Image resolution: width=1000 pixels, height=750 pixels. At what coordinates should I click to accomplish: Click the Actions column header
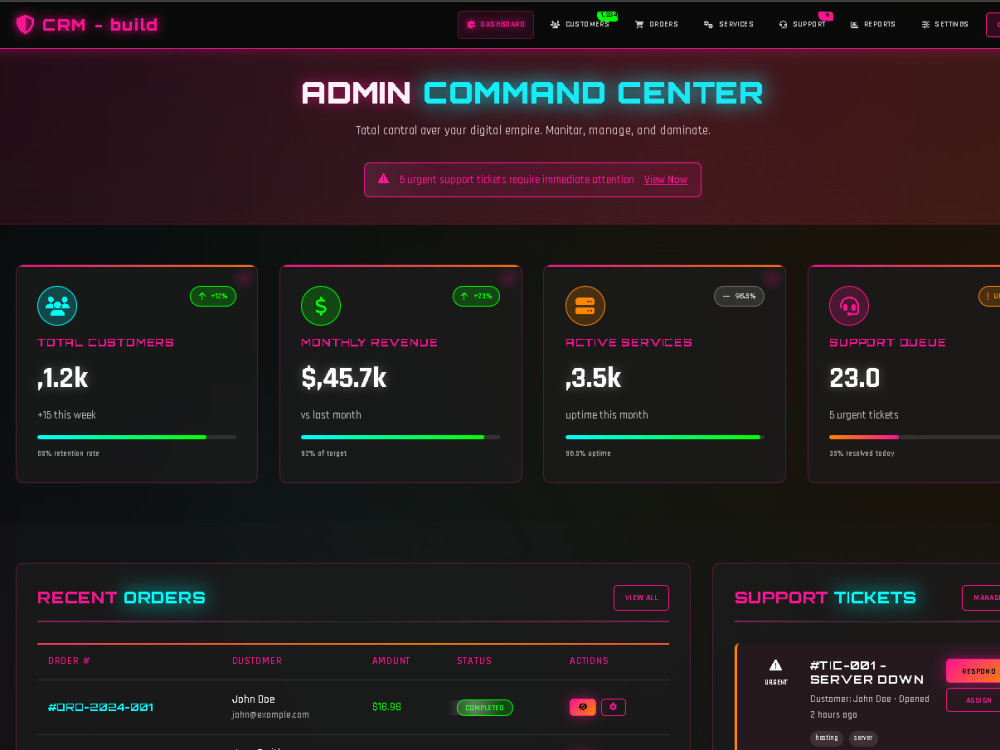point(589,661)
